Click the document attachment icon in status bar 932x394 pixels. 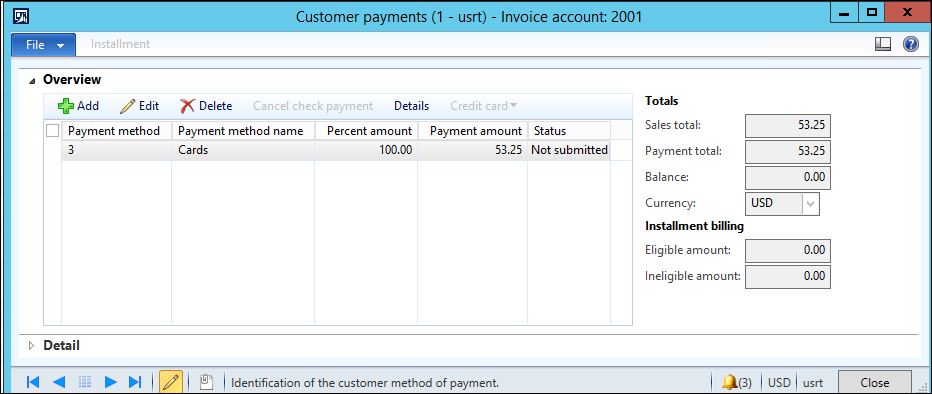coord(206,382)
